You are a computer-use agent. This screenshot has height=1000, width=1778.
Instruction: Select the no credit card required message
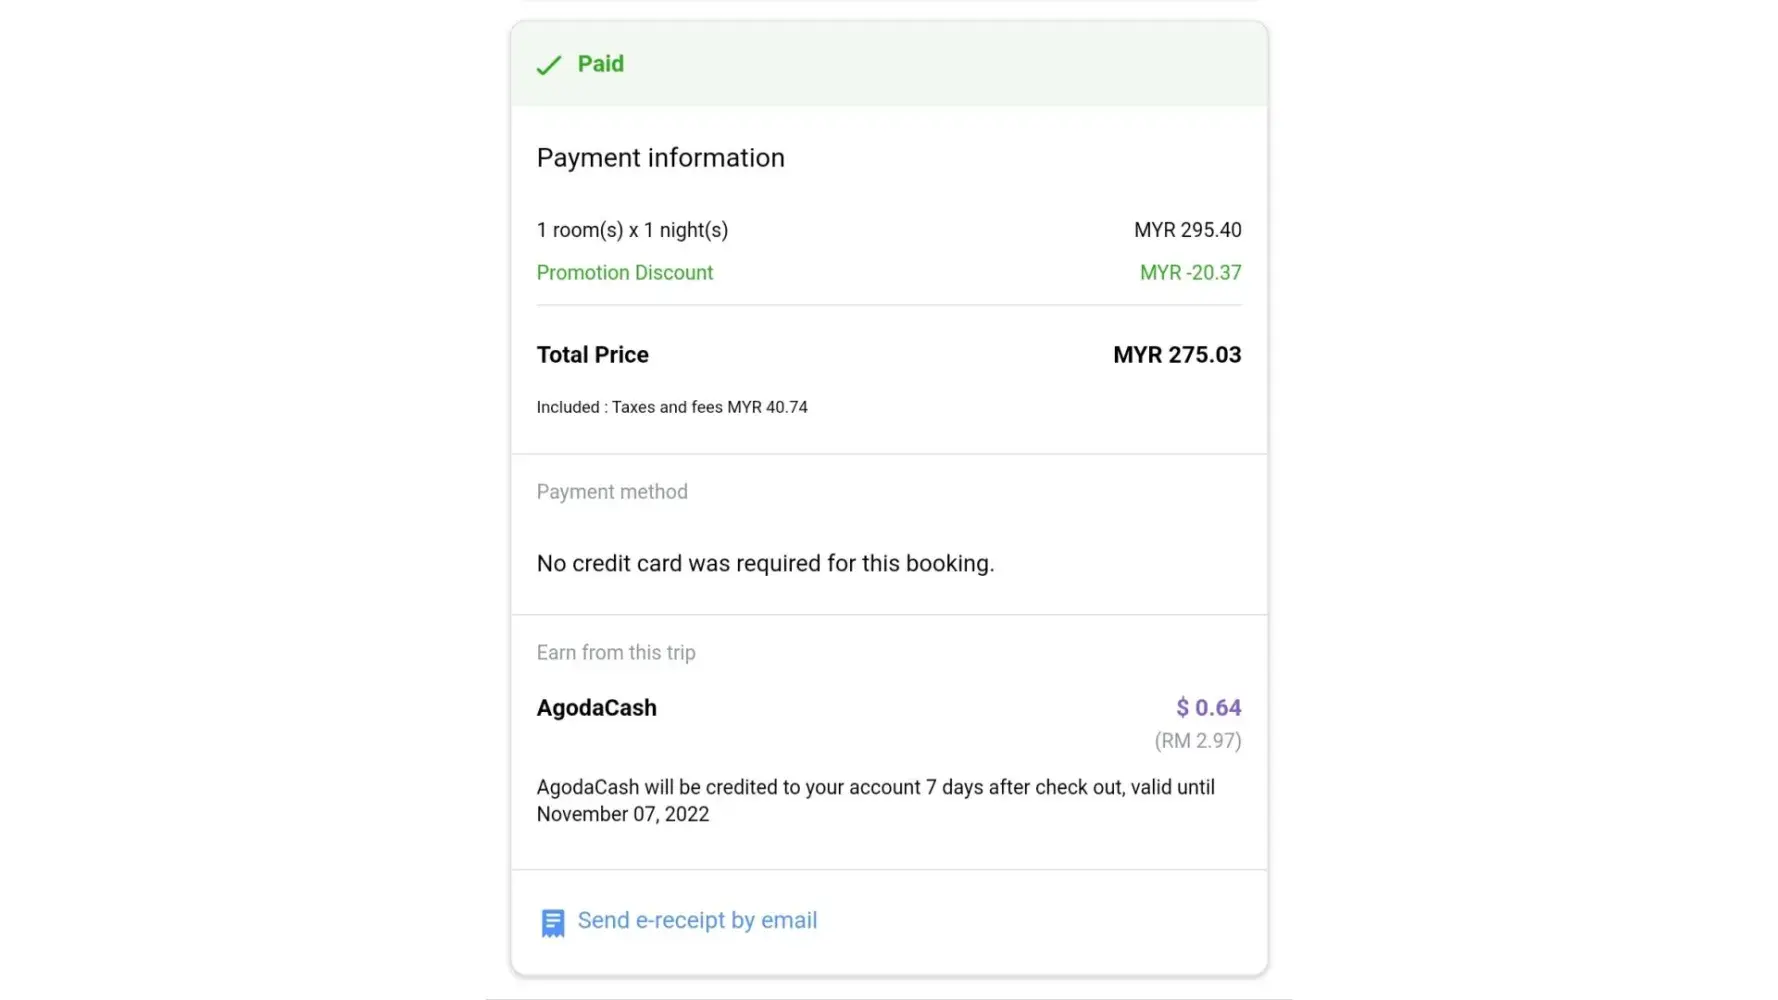click(x=765, y=564)
